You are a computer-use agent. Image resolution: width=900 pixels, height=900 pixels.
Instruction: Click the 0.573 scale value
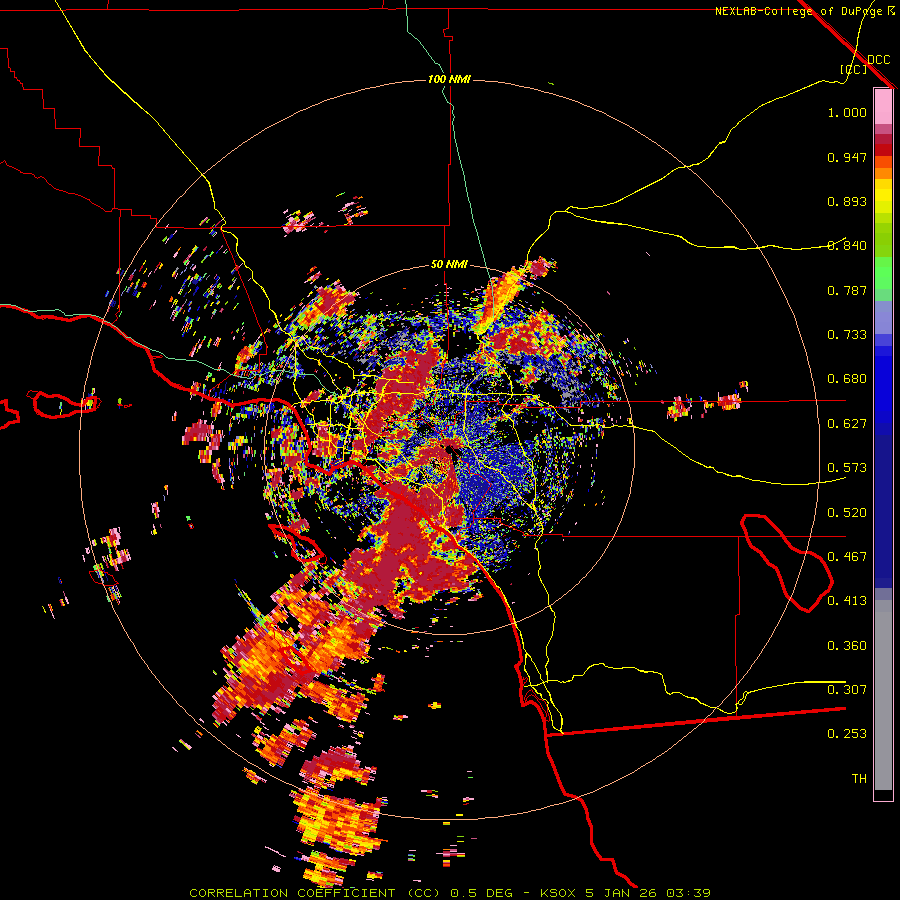pos(847,468)
